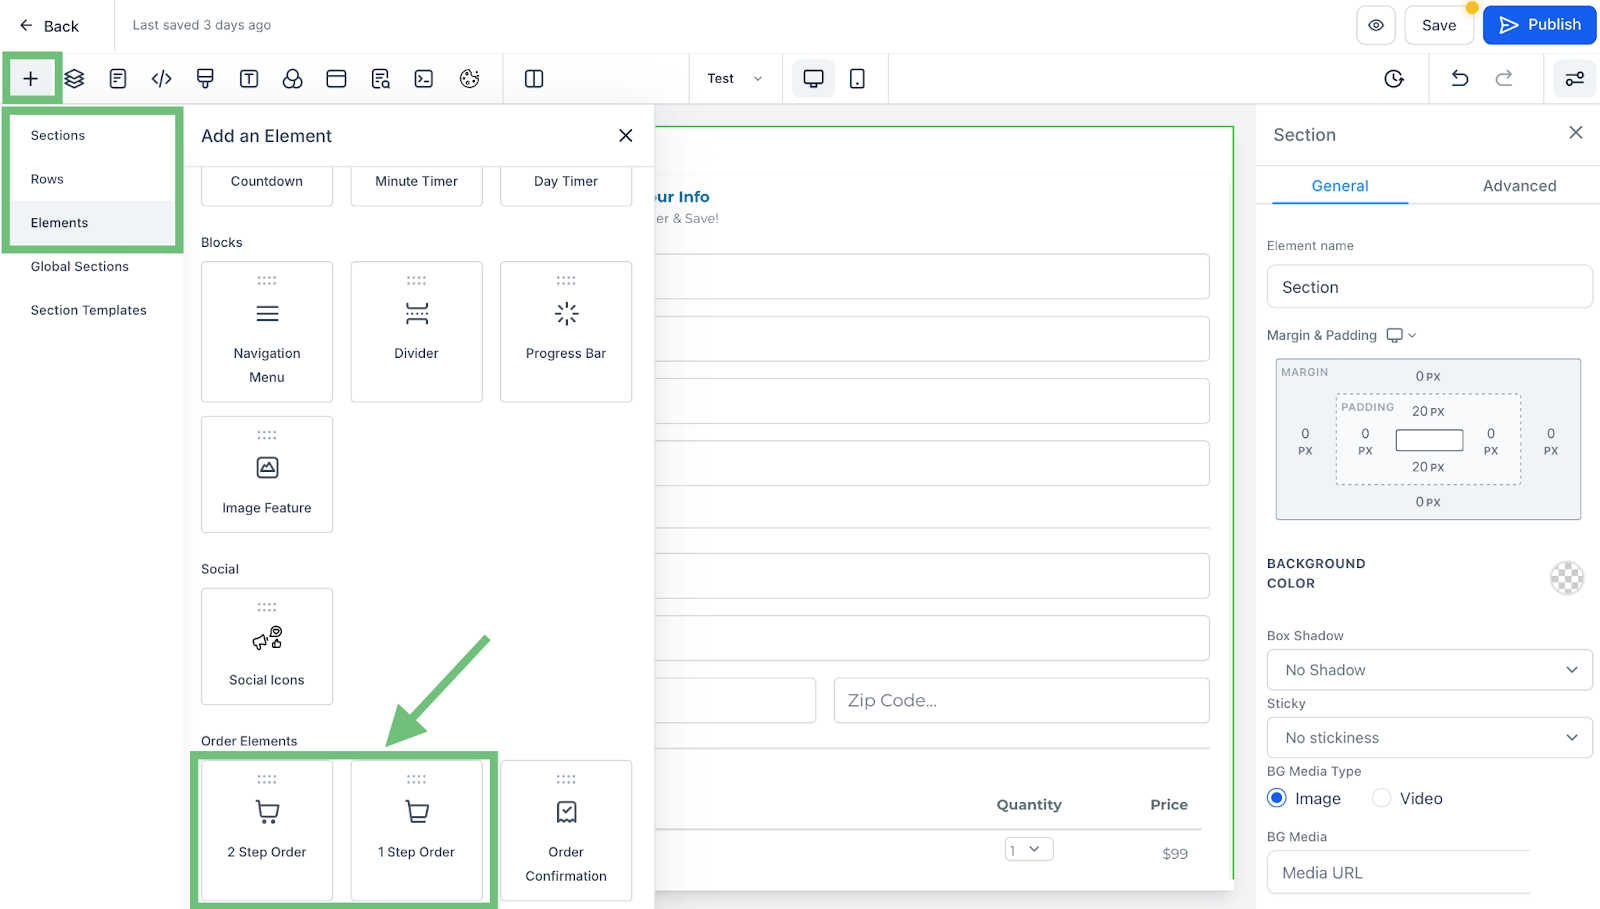This screenshot has width=1600, height=909.
Task: Switch to mobile view
Action: tap(857, 78)
